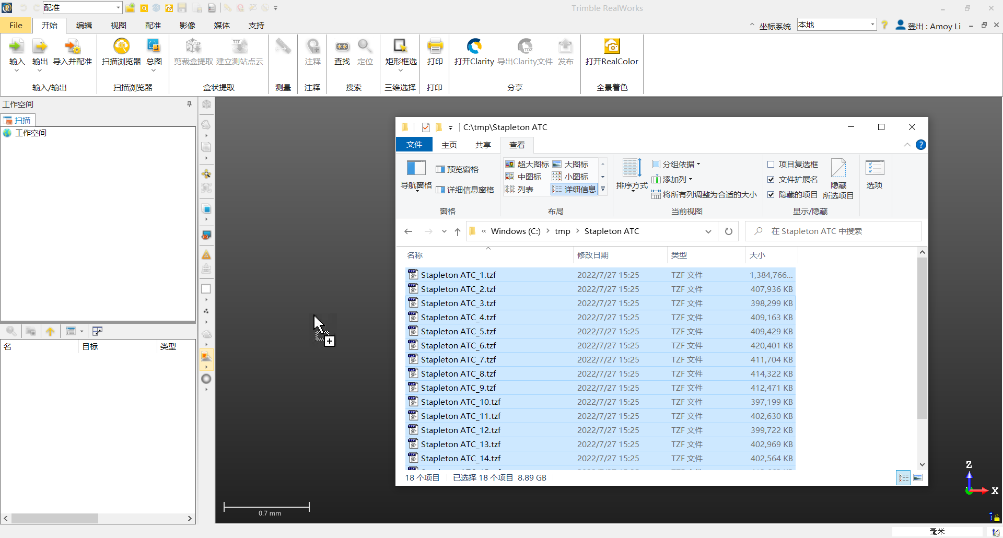Click the 预览窗格 preview pane button in Explorer
The height and width of the screenshot is (538, 1003).
tap(457, 170)
